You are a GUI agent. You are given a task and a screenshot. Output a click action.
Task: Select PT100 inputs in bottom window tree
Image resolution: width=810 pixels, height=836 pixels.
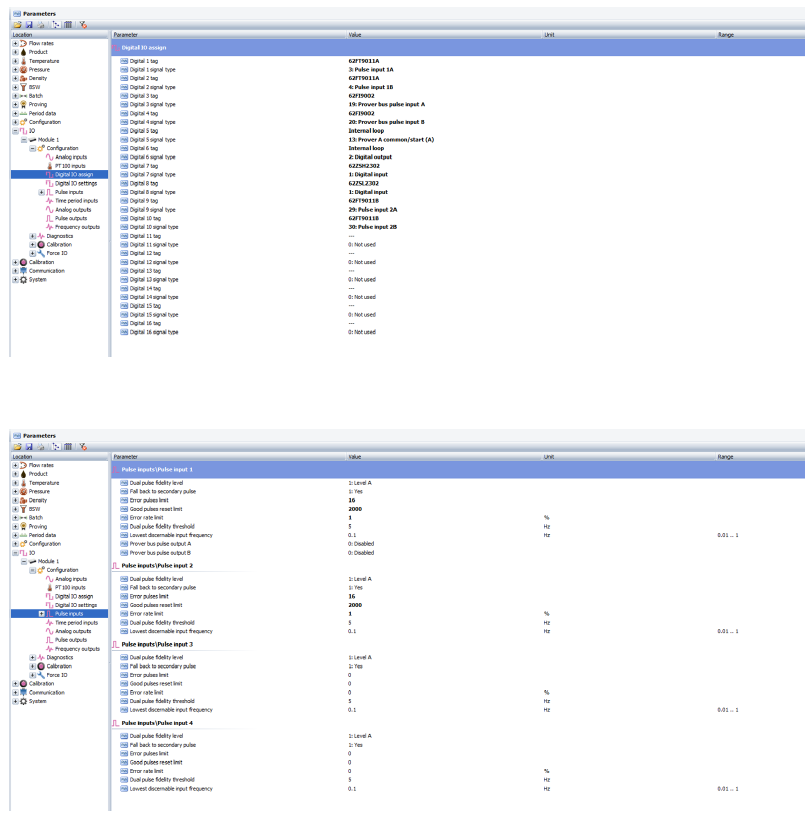pos(70,588)
